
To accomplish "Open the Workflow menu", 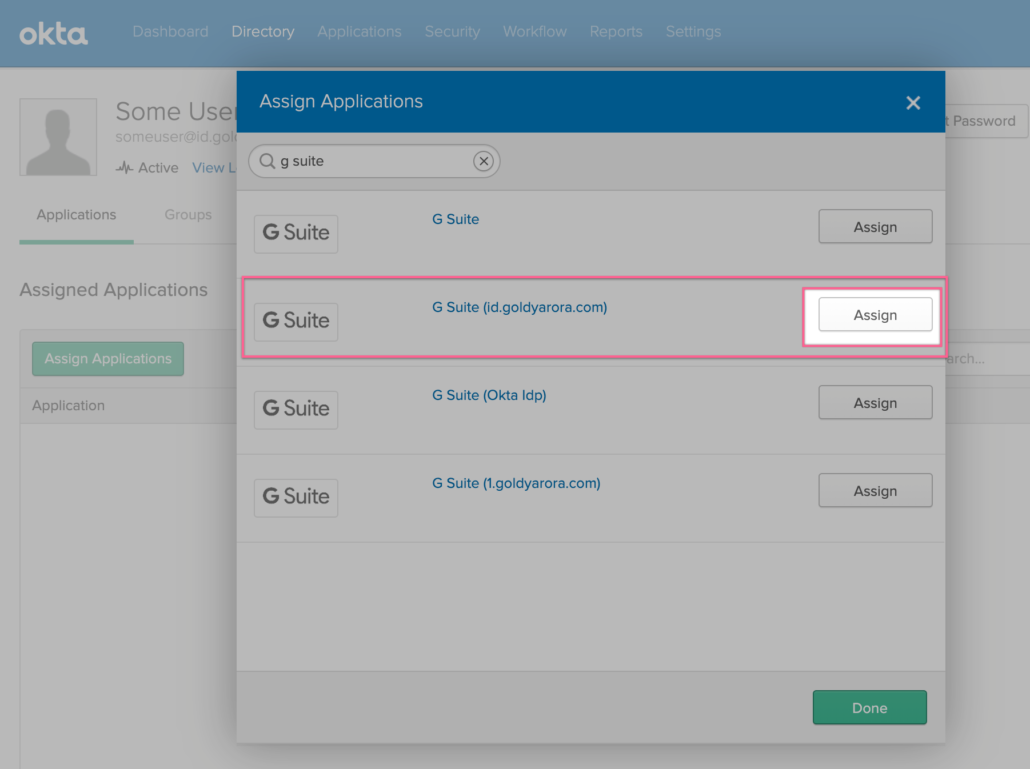I will [x=535, y=32].
